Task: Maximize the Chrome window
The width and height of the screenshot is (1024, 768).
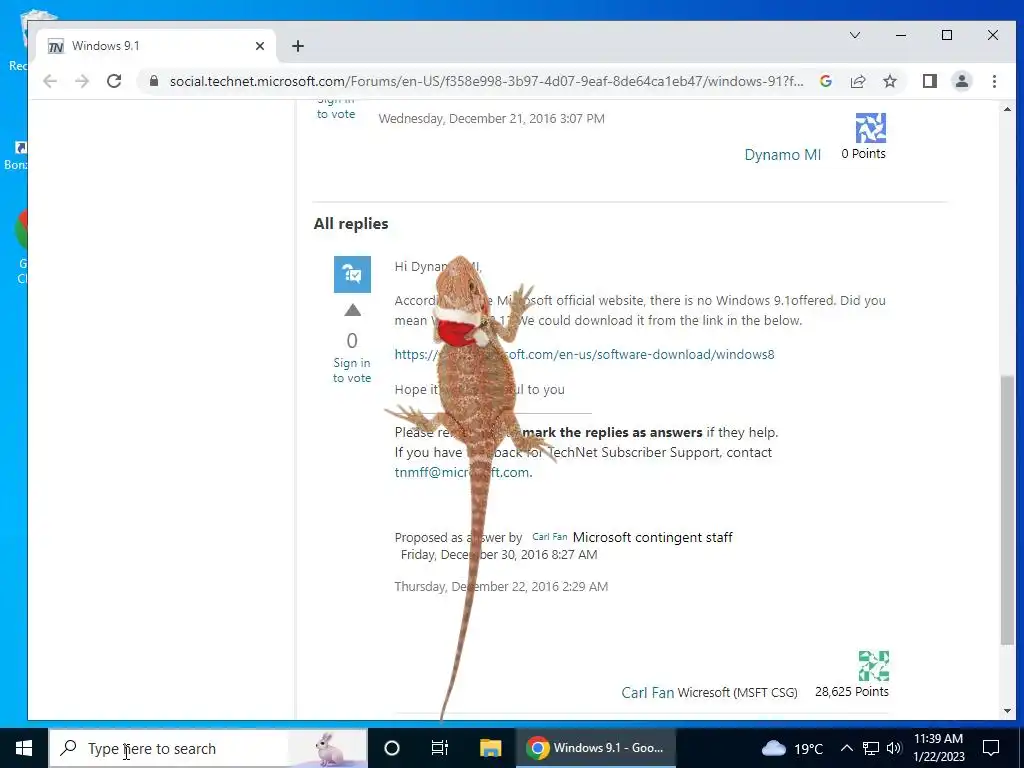Action: (946, 35)
